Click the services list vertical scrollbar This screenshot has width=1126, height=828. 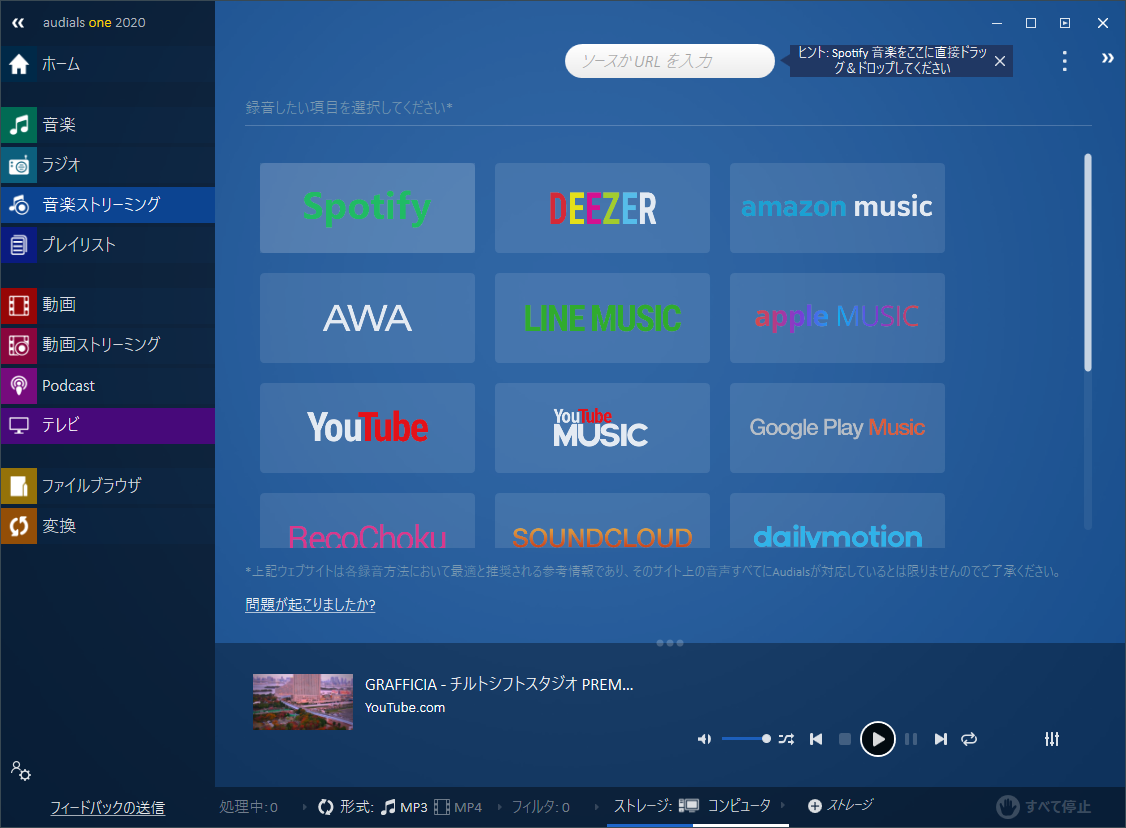pos(1088,263)
